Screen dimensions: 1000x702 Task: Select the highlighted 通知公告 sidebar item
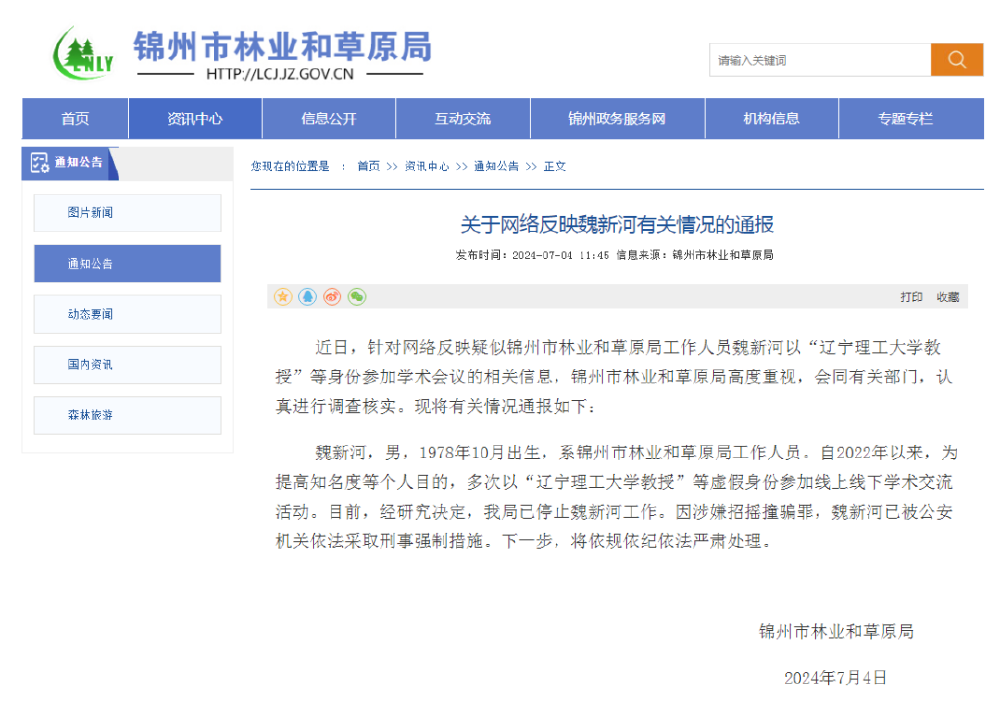[128, 263]
